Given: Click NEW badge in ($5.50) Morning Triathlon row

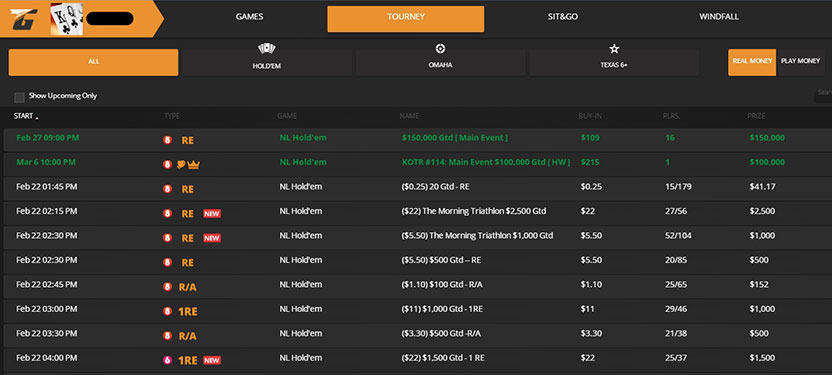Looking at the screenshot, I should (x=212, y=239).
